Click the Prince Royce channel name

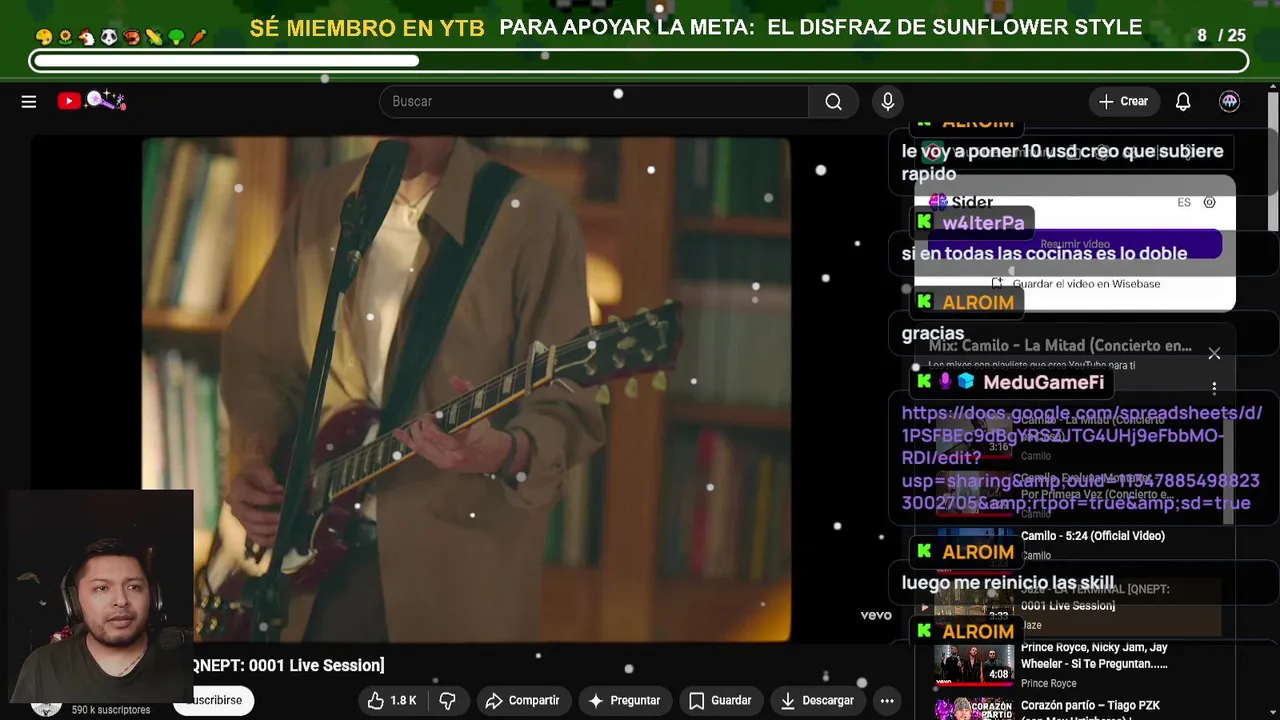point(1048,684)
